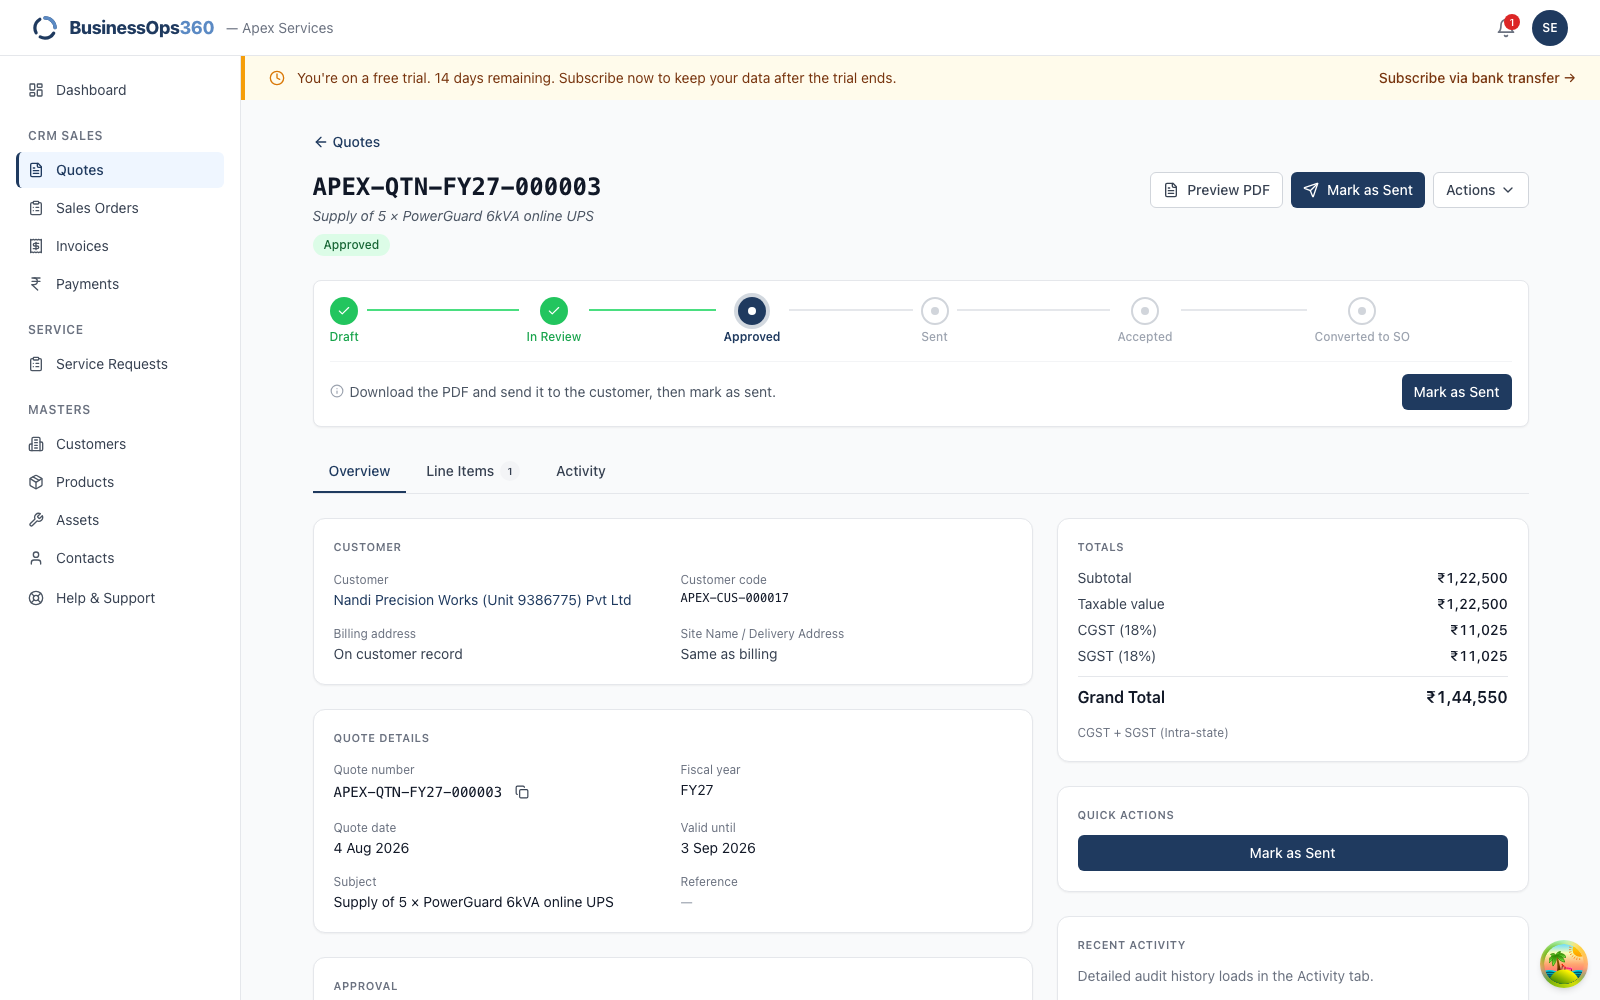Go back to Quotes list via arrow link

347,142
